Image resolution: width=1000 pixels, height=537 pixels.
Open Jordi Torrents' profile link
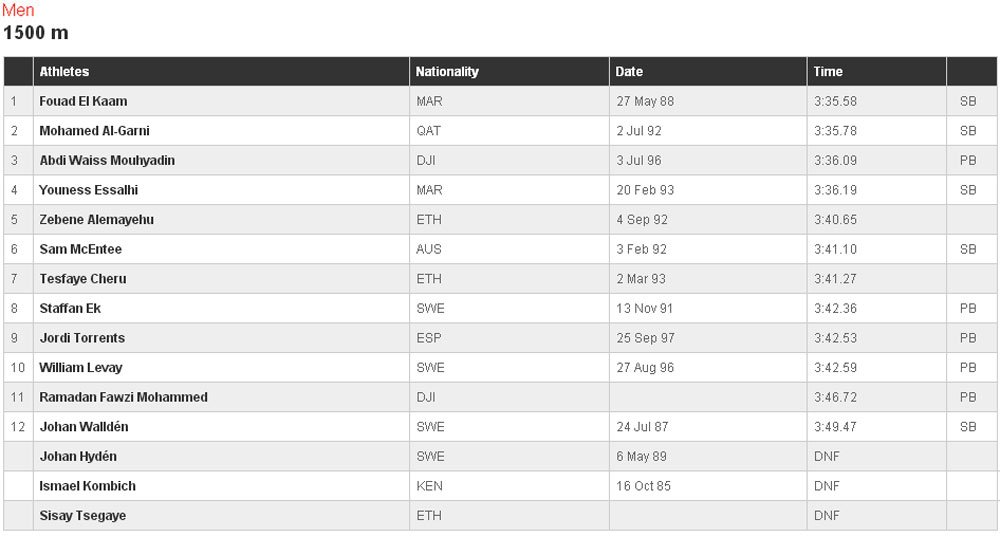click(x=82, y=338)
